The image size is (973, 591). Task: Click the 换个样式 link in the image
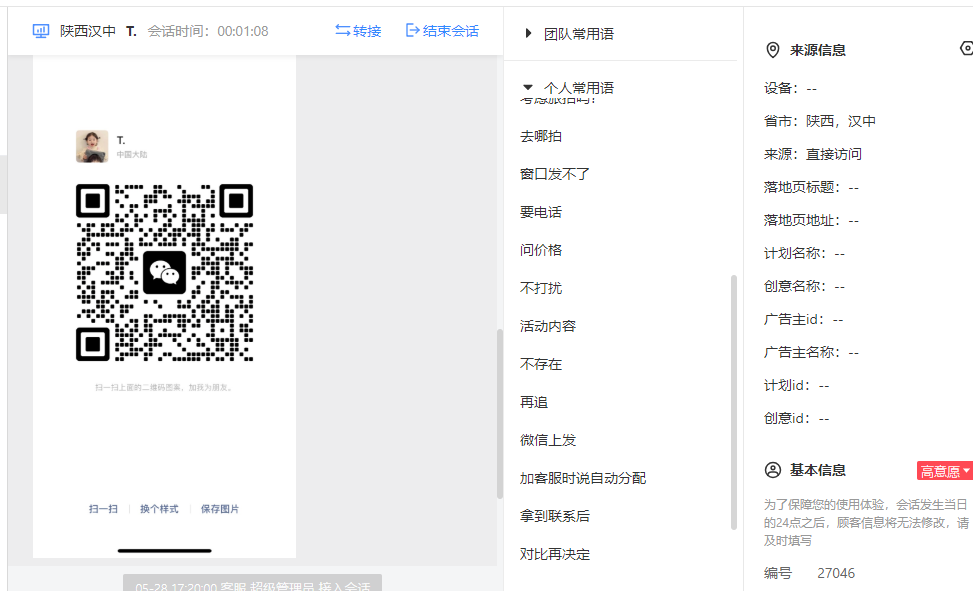(159, 509)
